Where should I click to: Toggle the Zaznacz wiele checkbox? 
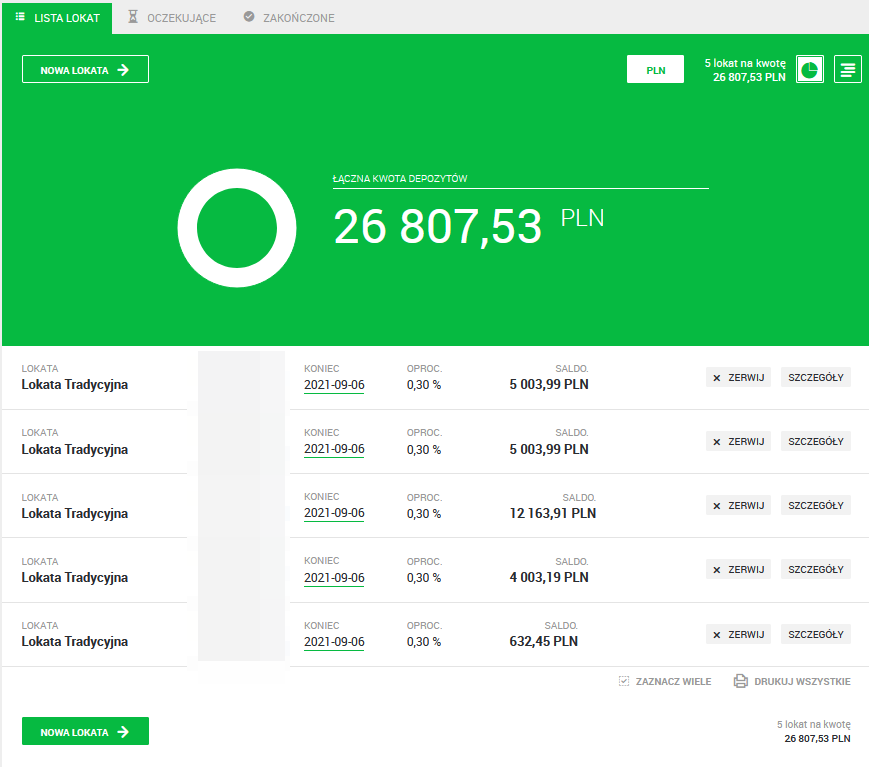(x=624, y=681)
